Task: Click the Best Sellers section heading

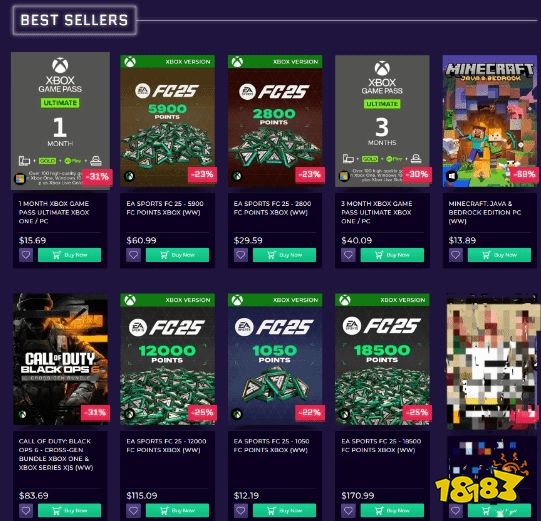Action: click(75, 20)
